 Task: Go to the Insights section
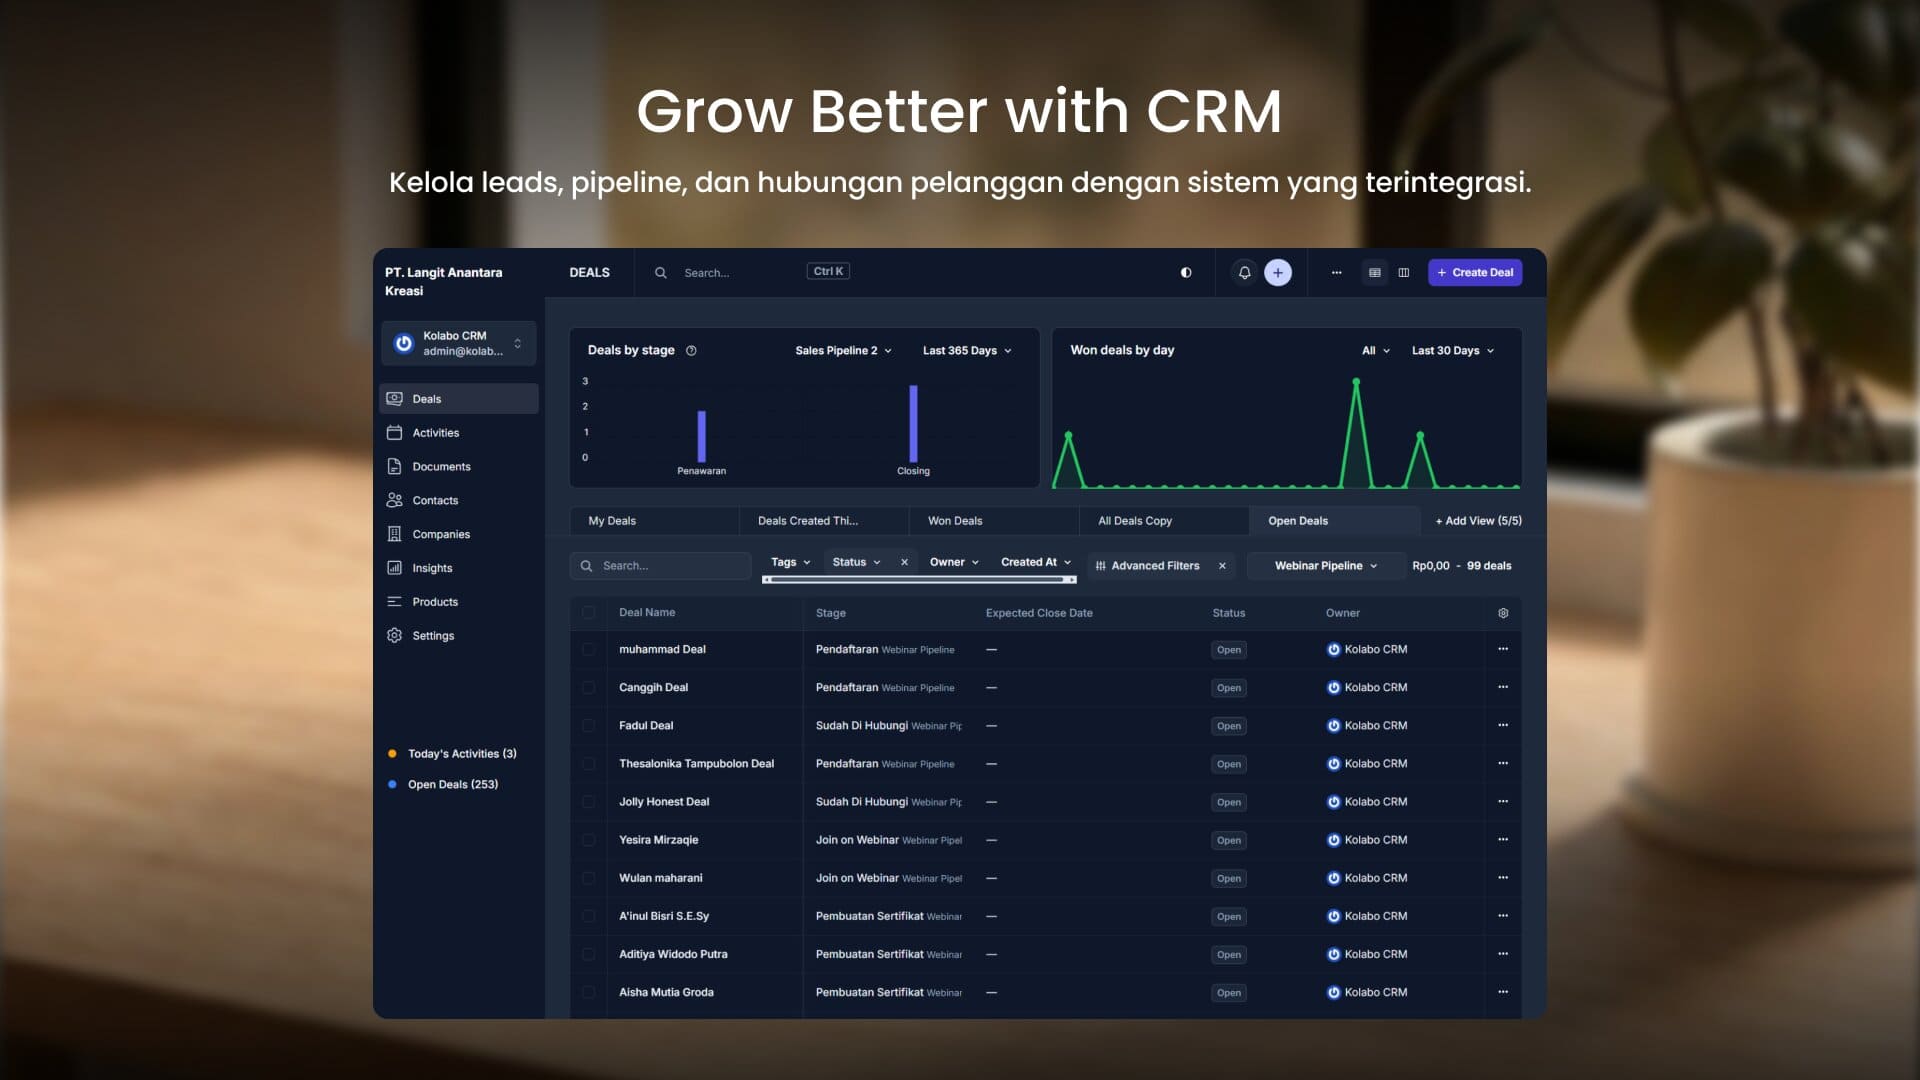coord(432,567)
